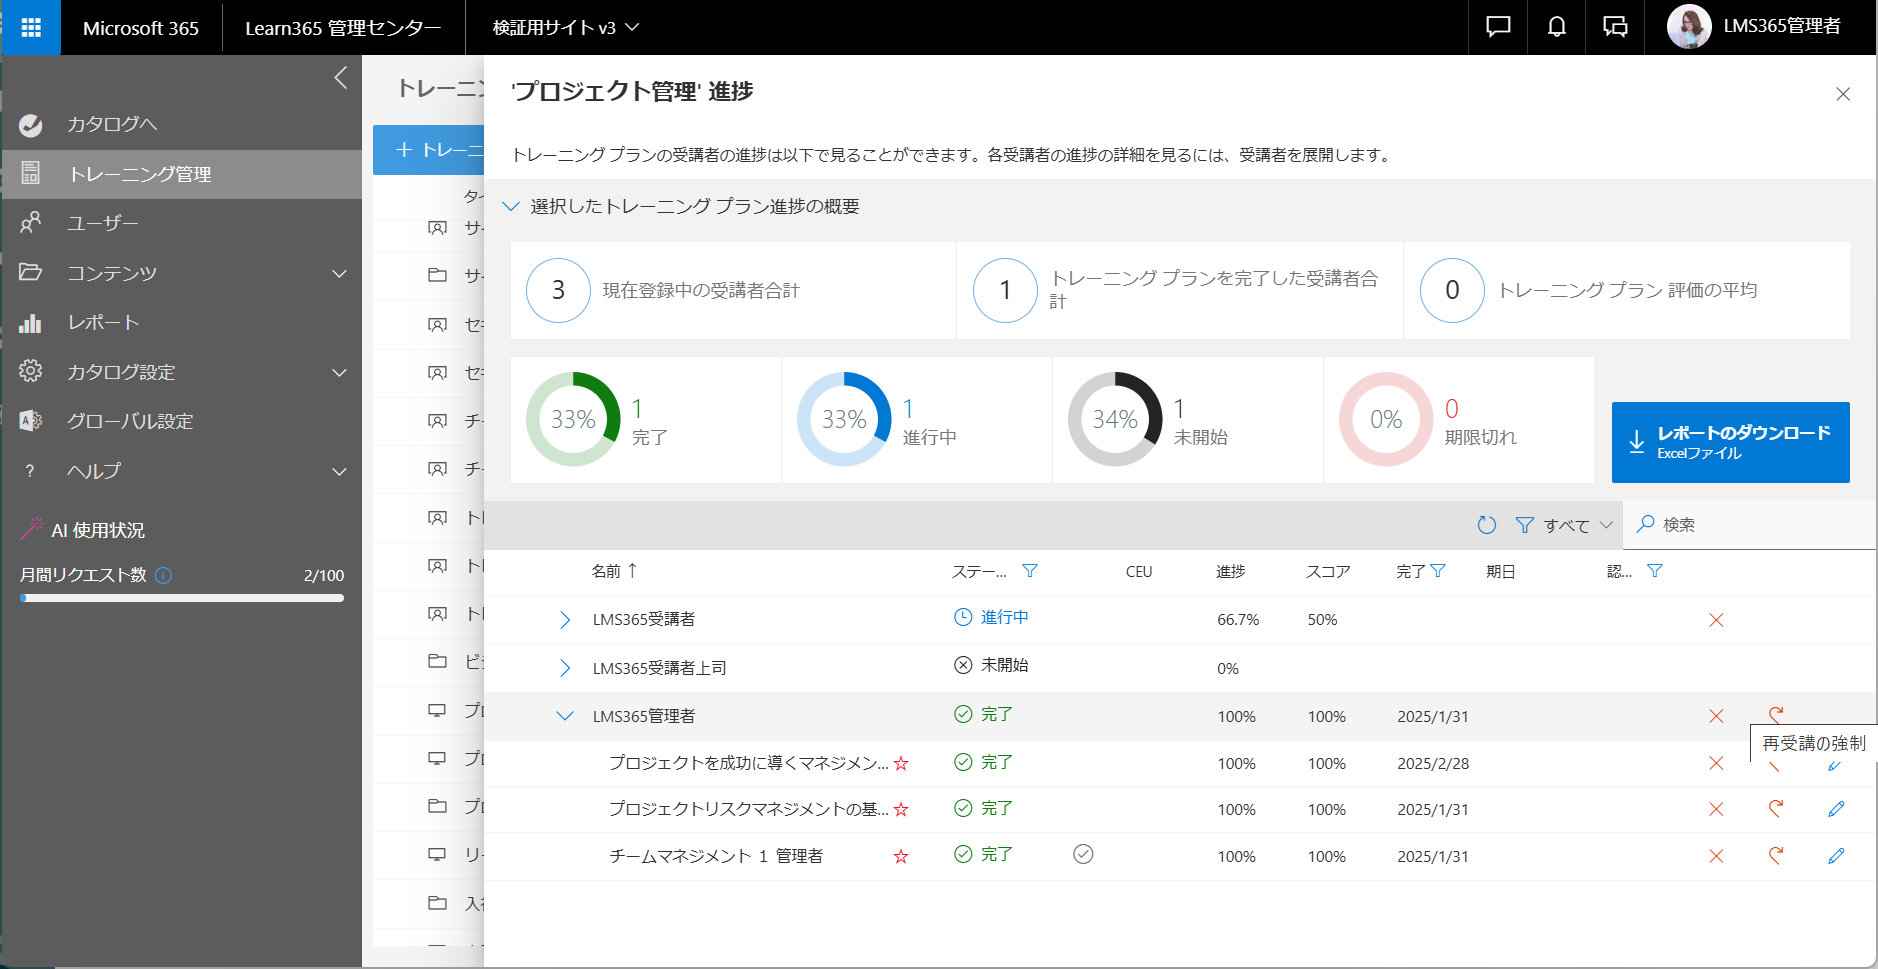Force retake for チームマネジメント 1 管理者 row
1878x969 pixels.
(x=1776, y=856)
